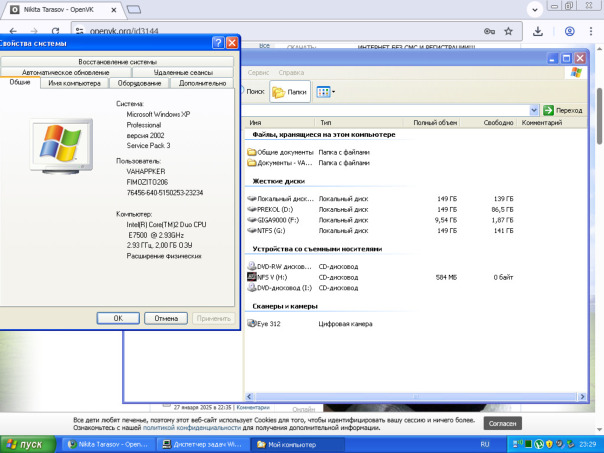Close the Nikita Tarasov OpenVK tab
The height and width of the screenshot is (453, 604).
114,10
